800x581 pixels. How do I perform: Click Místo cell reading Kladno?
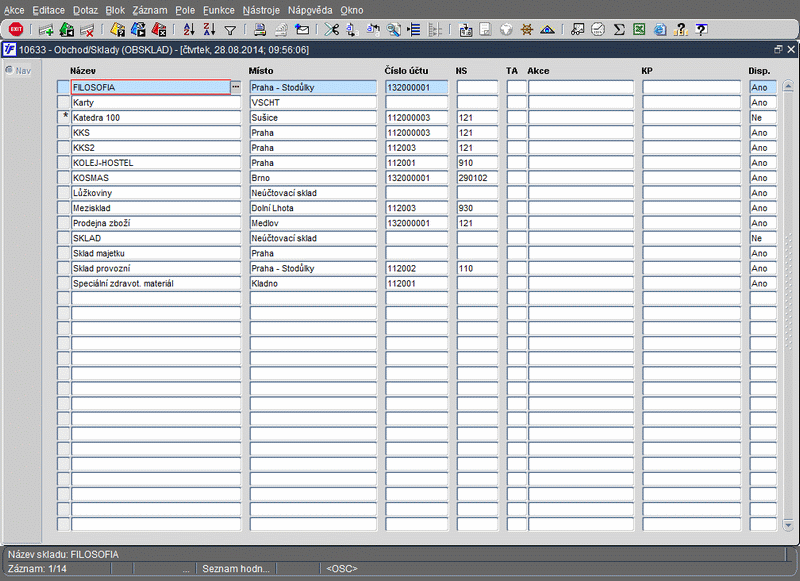(313, 283)
